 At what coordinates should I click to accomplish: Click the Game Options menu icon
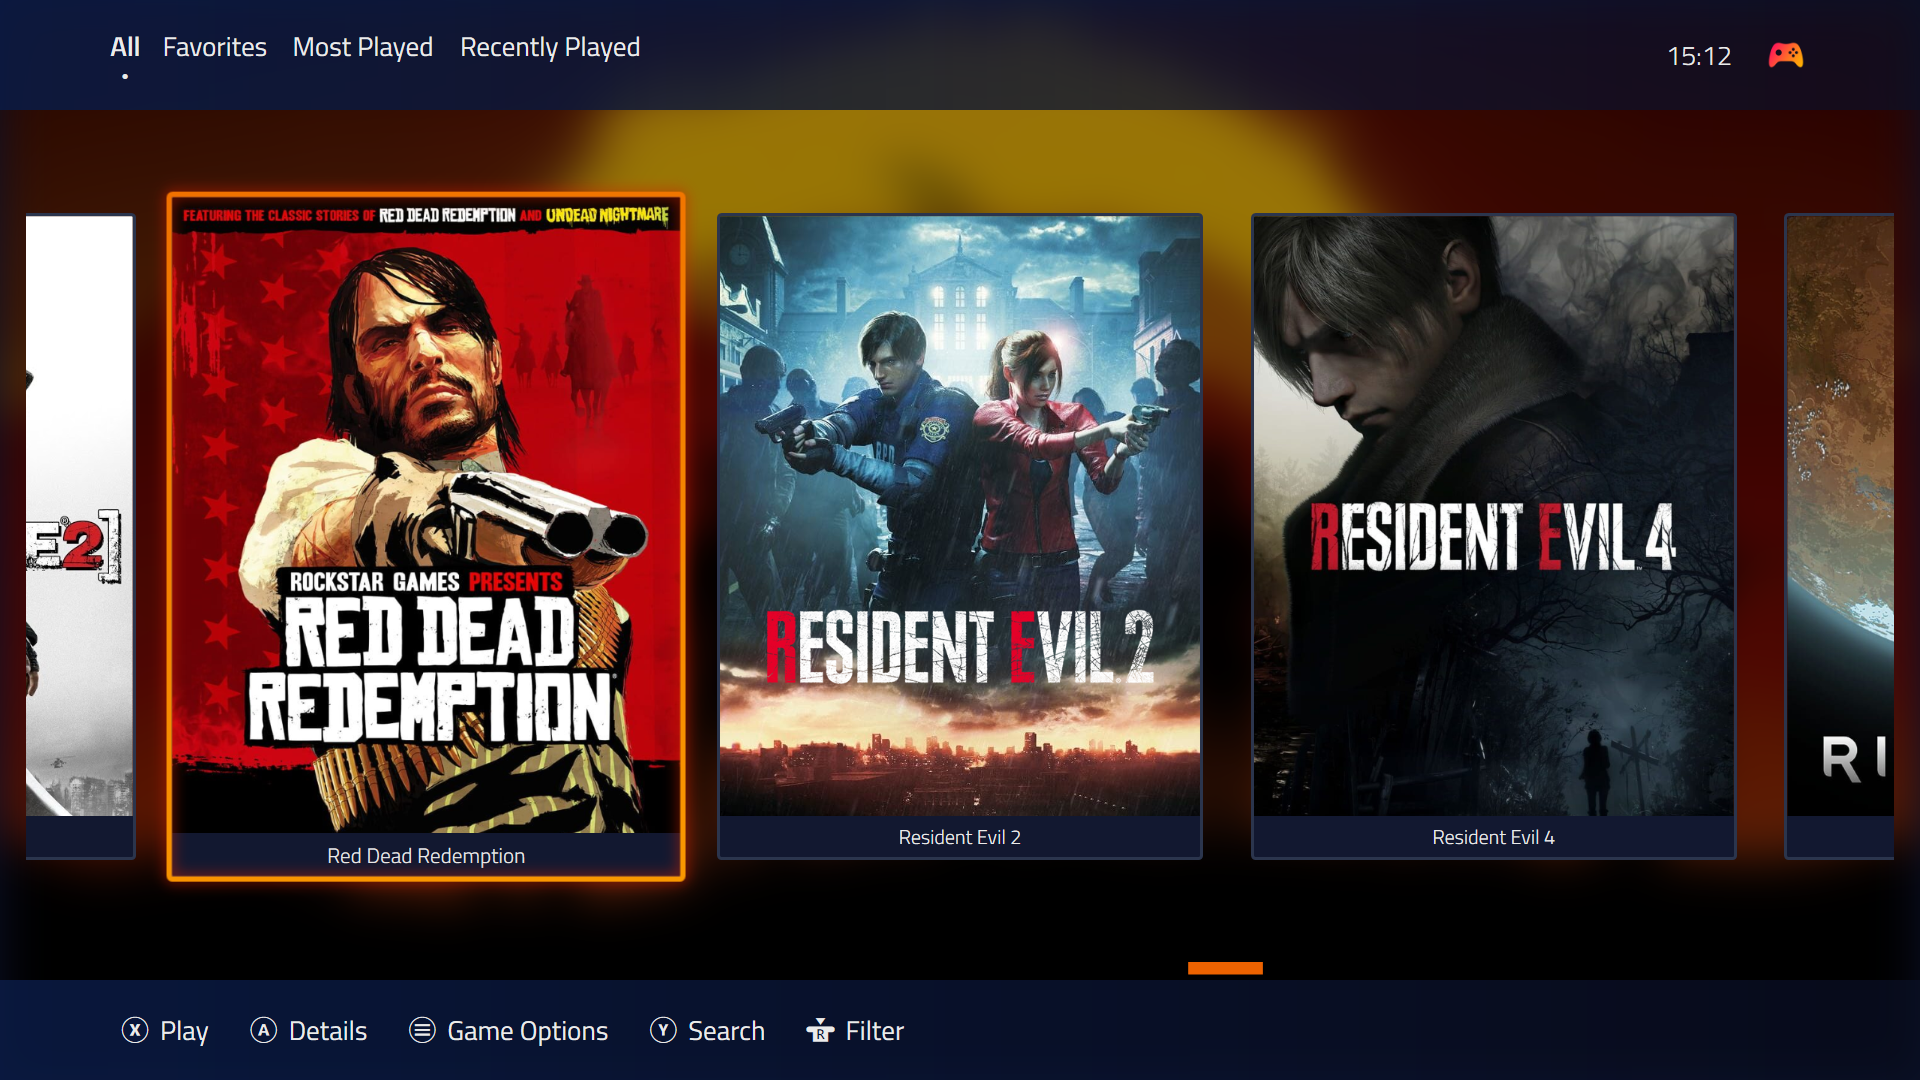422,1030
